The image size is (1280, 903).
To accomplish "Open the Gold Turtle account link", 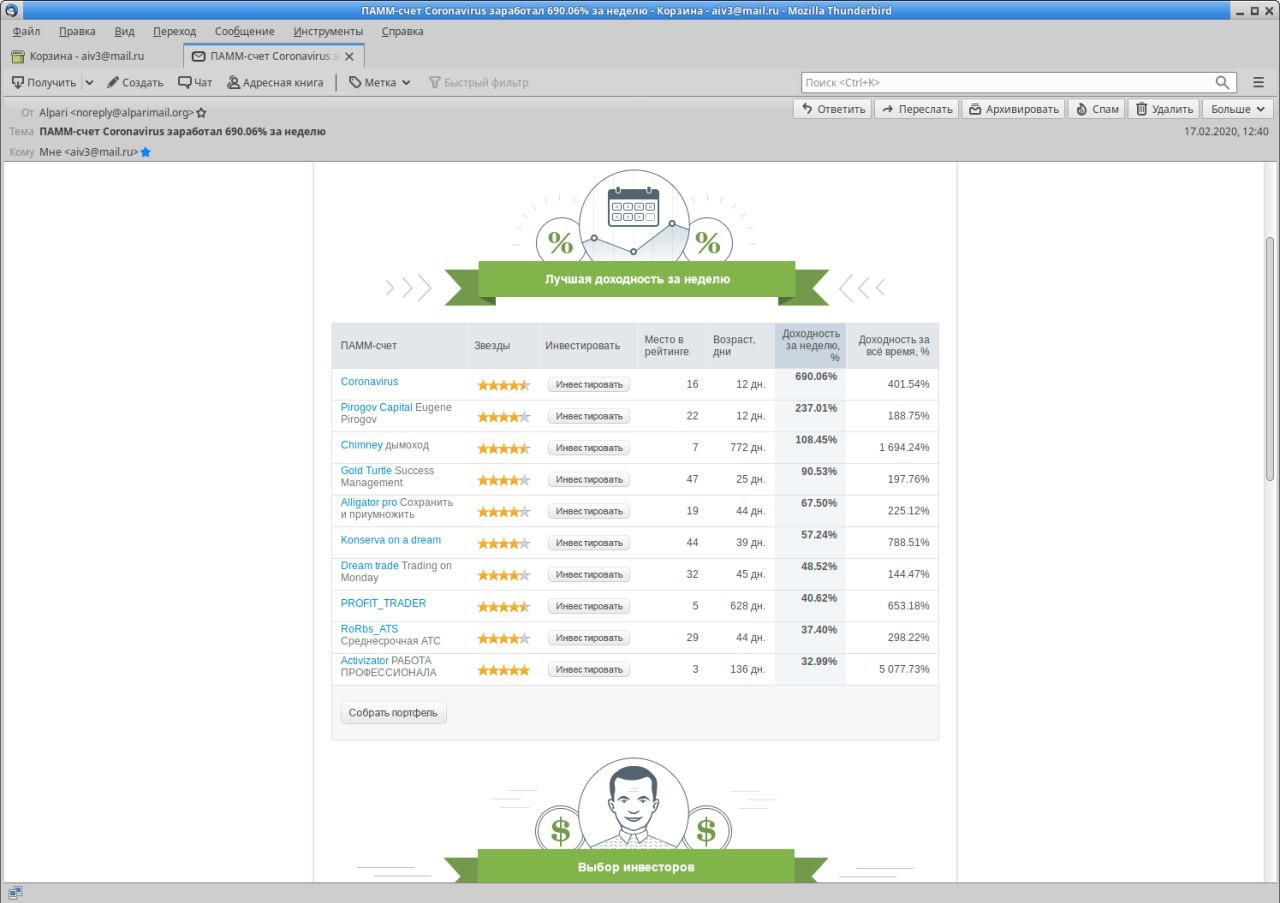I will tap(366, 470).
